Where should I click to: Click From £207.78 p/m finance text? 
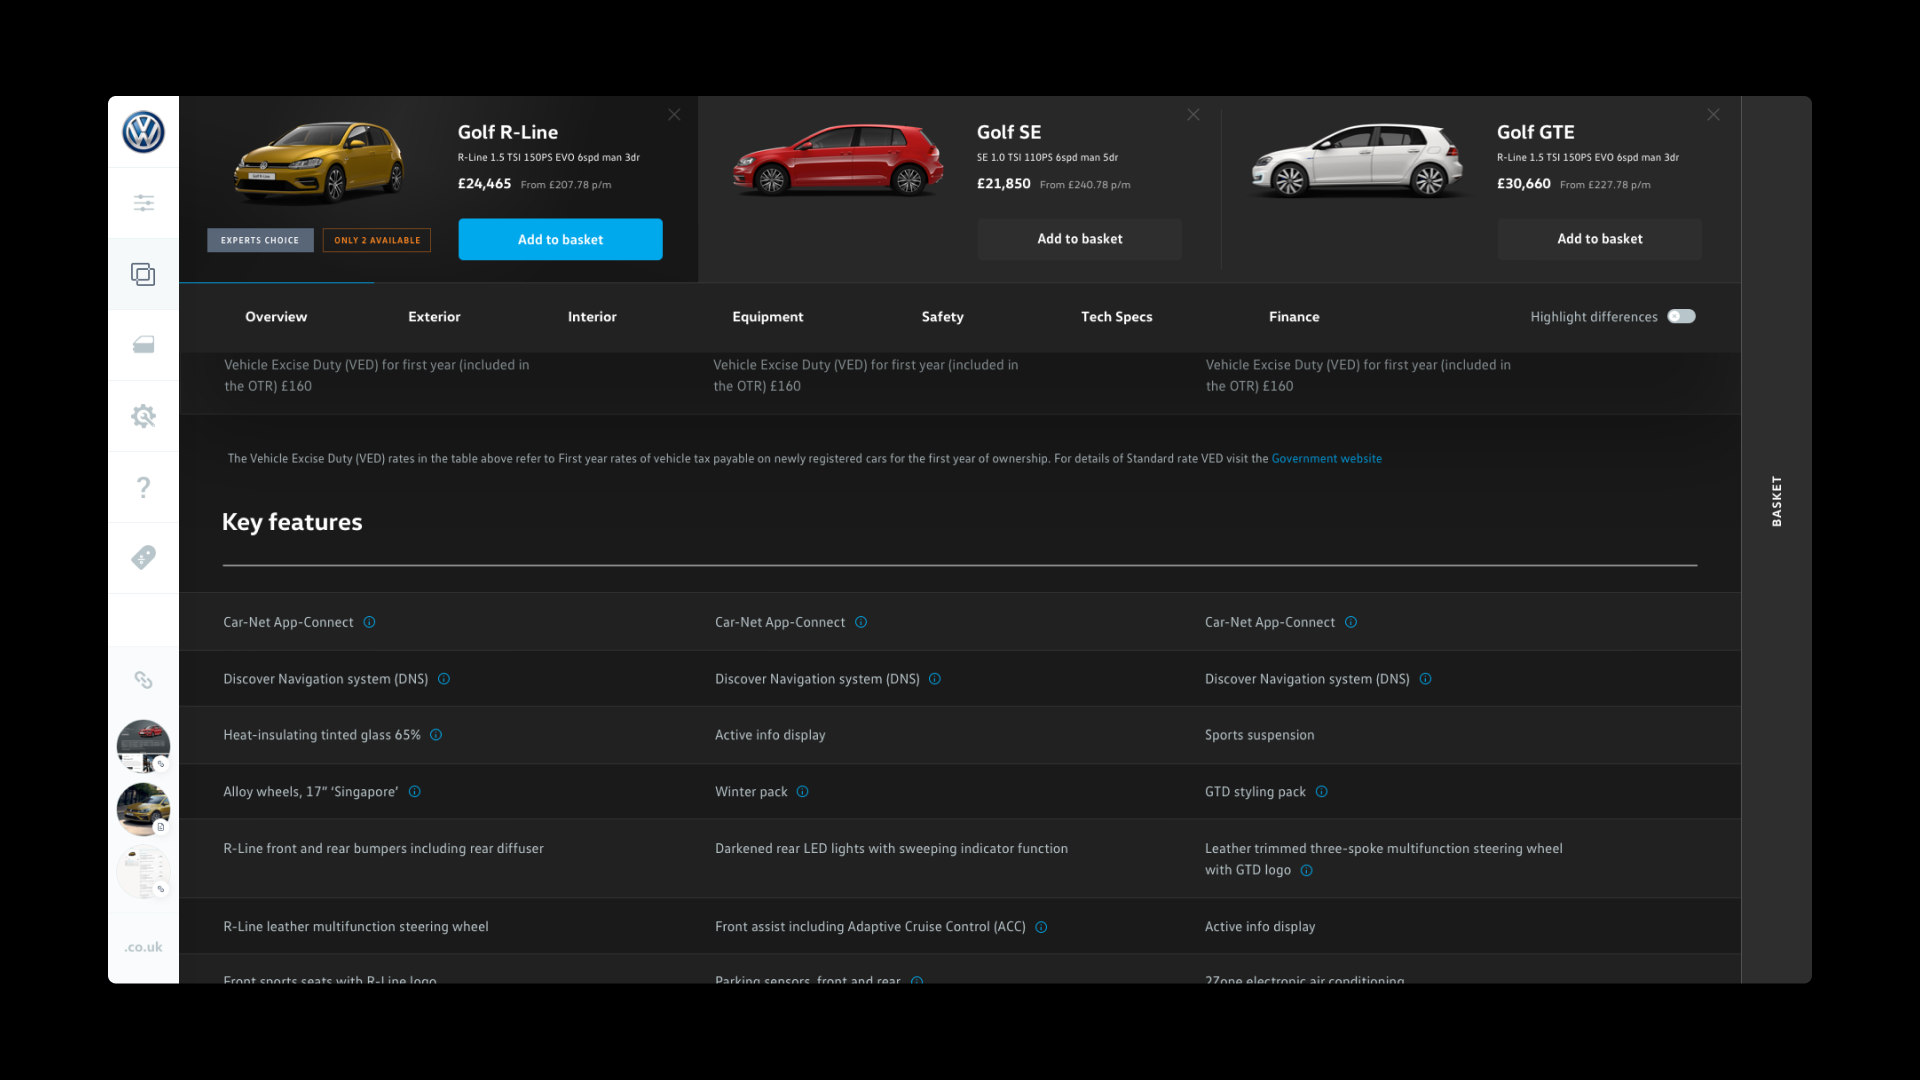tap(566, 185)
